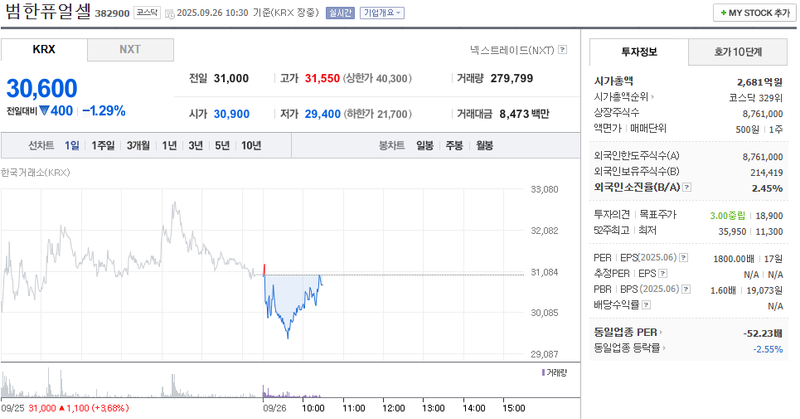Click the 실시간 badge button
This screenshot has width=800, height=419.
point(340,13)
